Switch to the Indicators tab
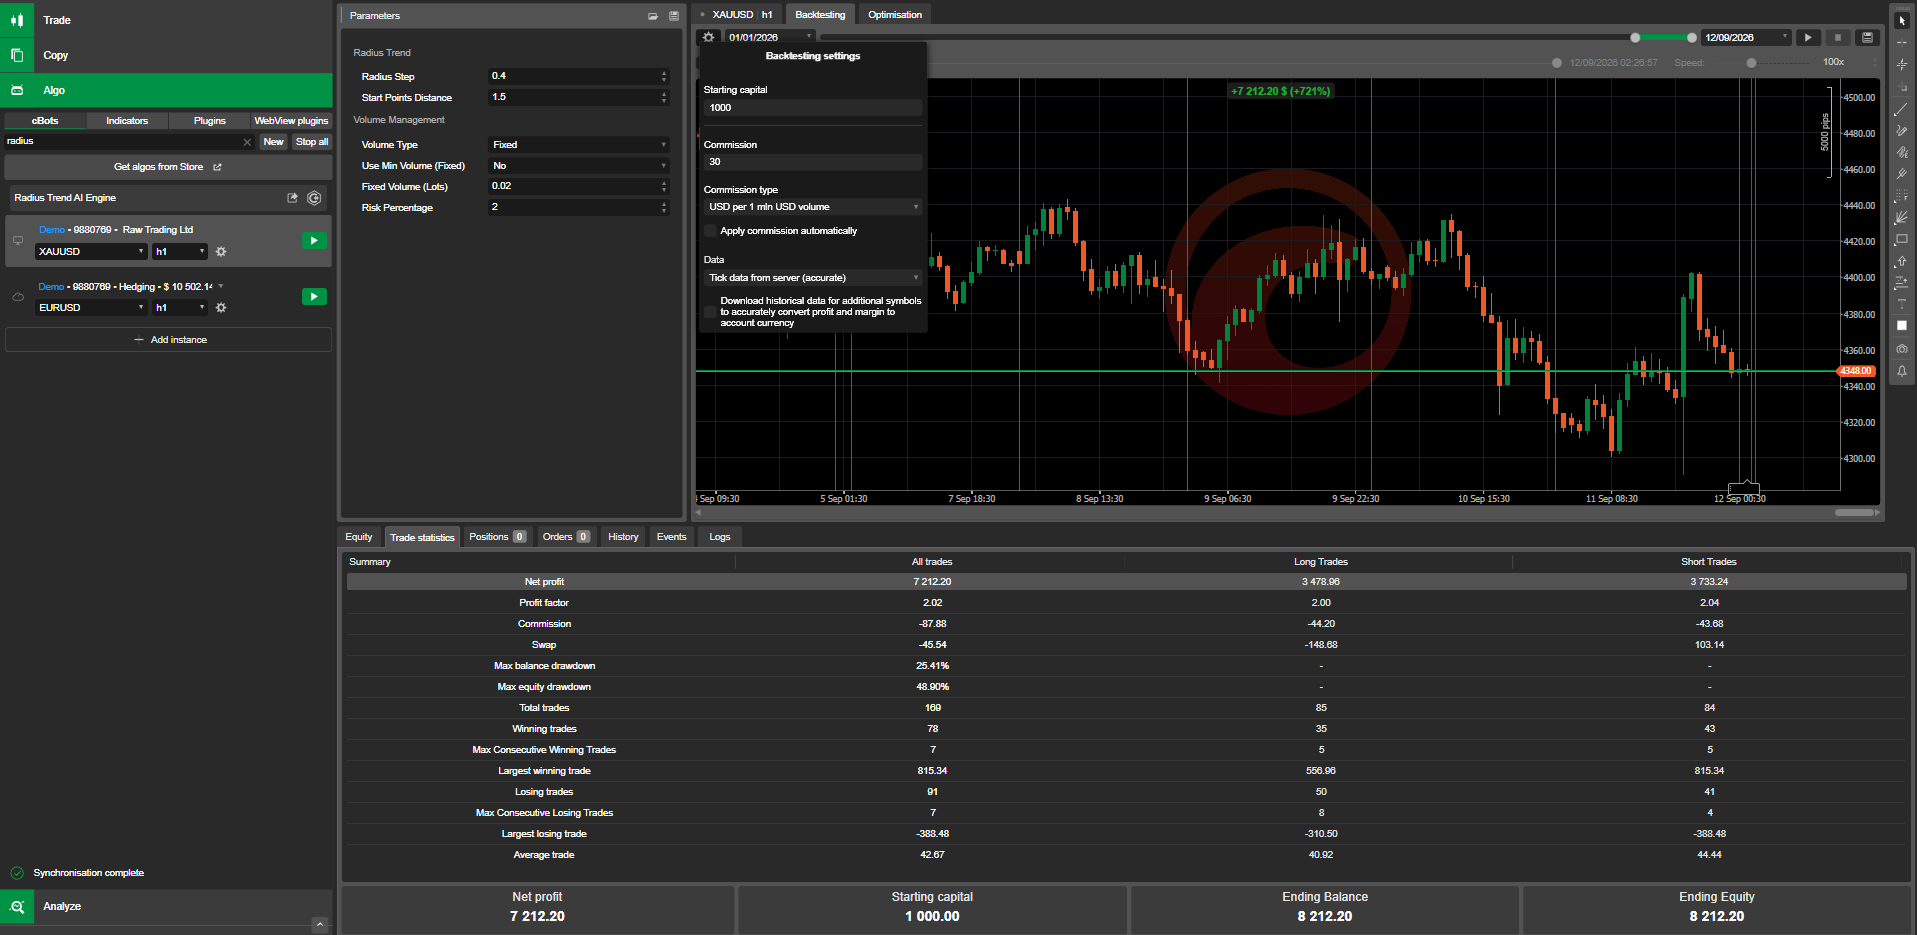The width and height of the screenshot is (1917, 935). click(127, 121)
